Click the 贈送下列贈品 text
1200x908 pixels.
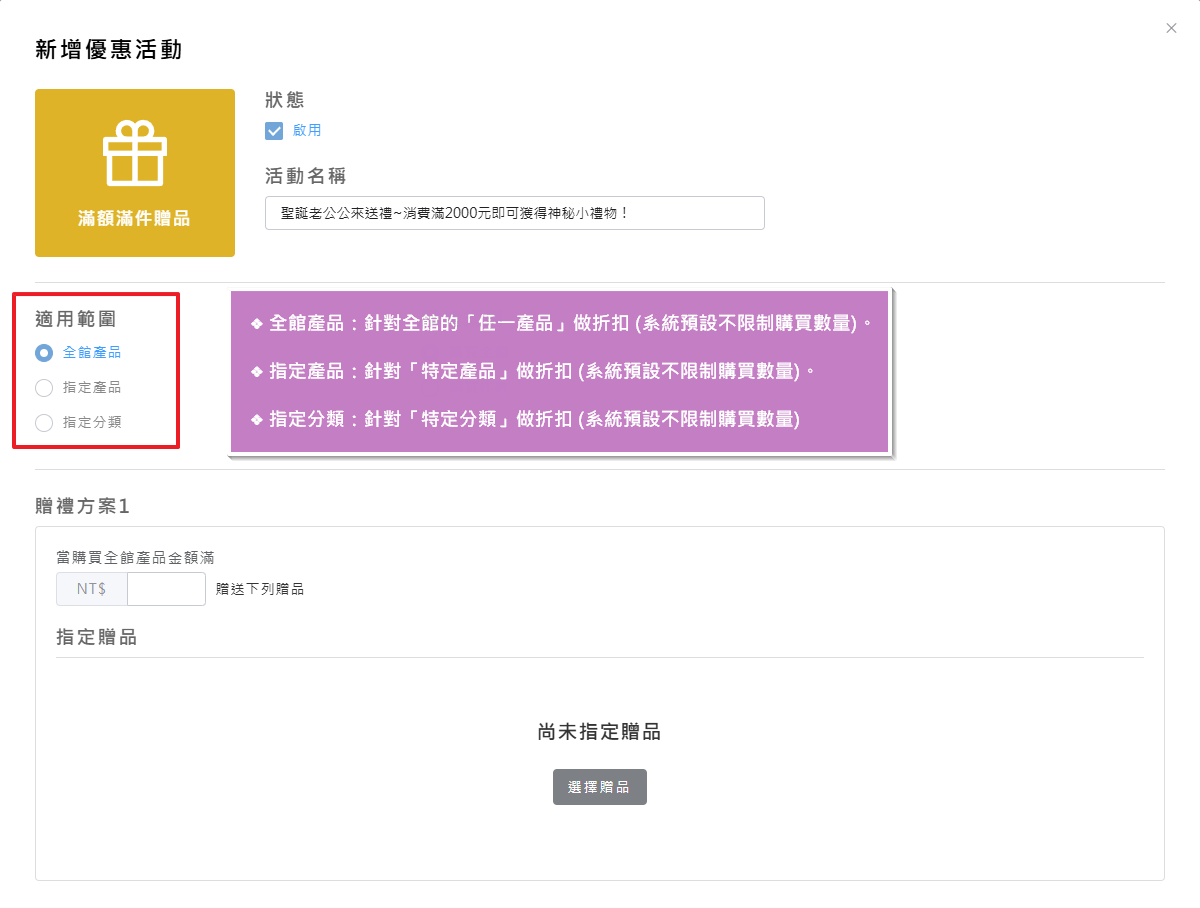pos(260,589)
